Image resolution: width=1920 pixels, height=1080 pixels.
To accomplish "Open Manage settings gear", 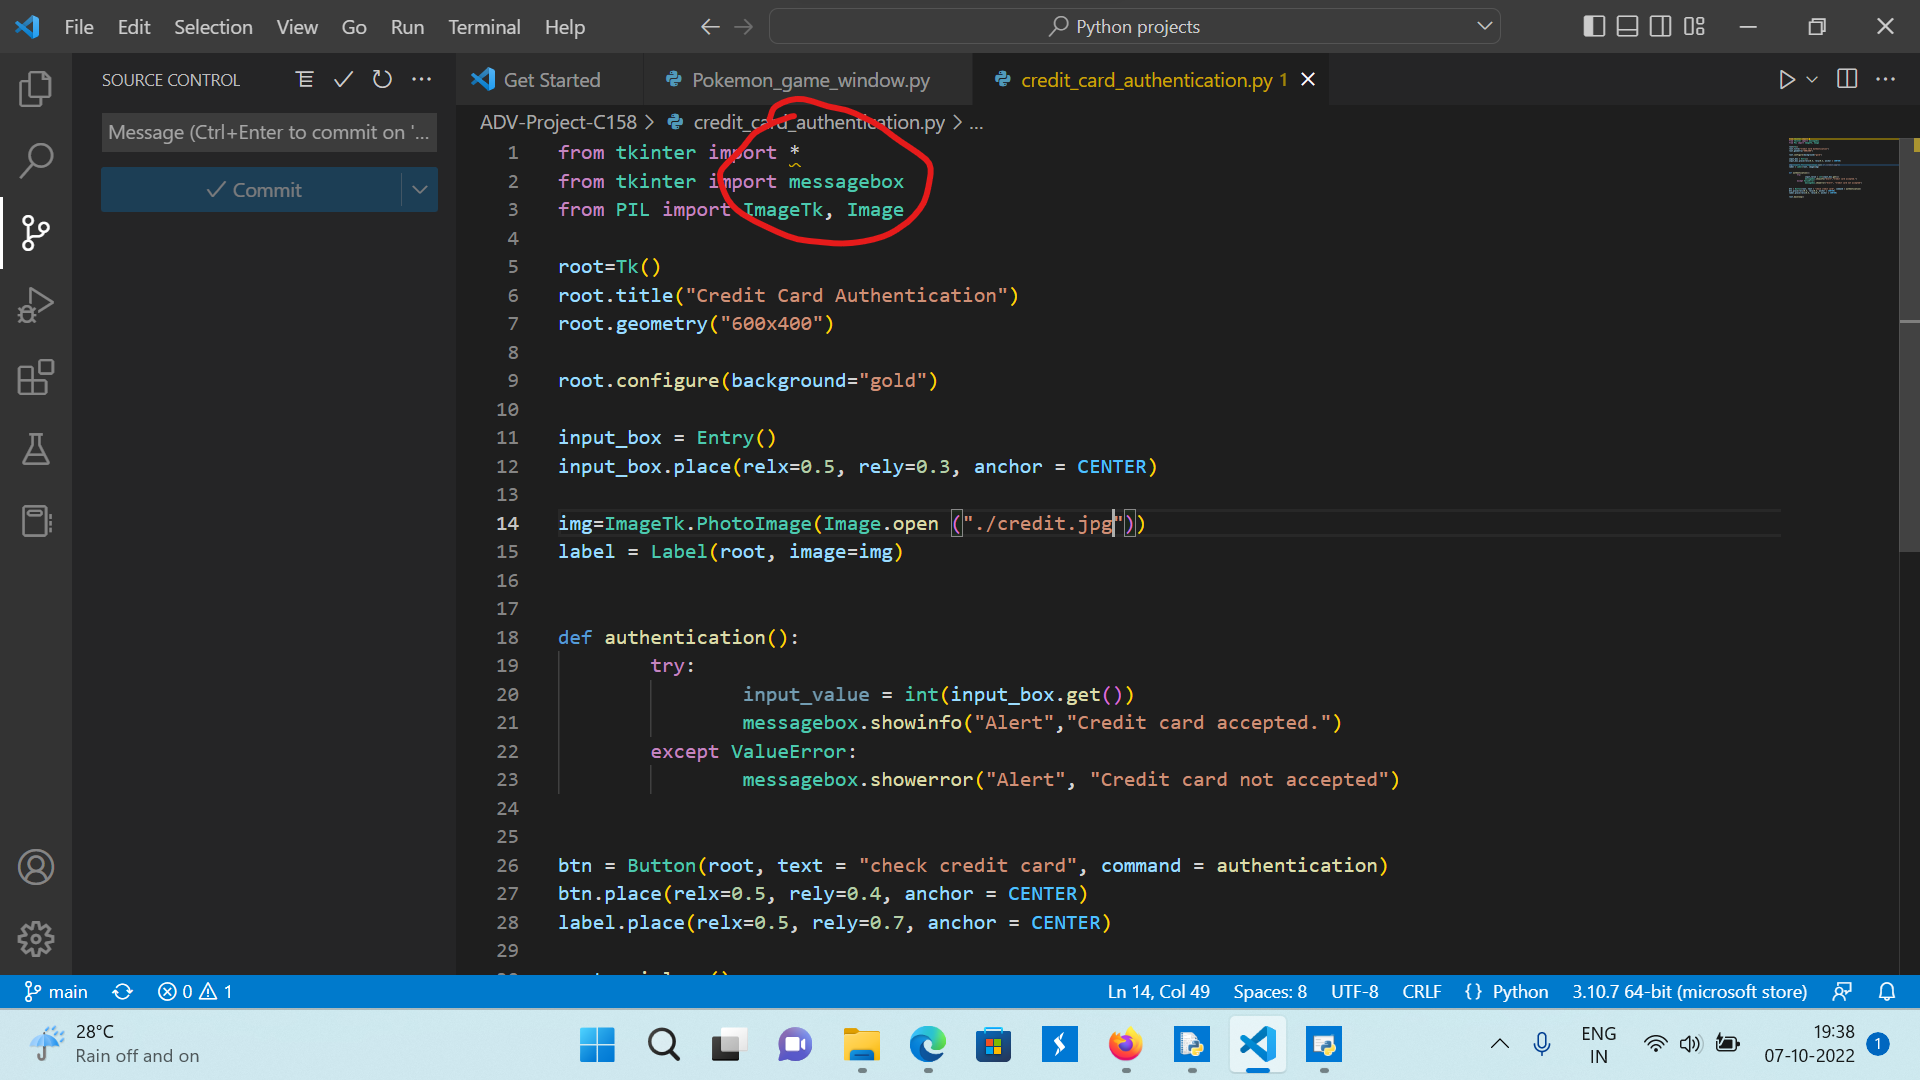I will 36,938.
